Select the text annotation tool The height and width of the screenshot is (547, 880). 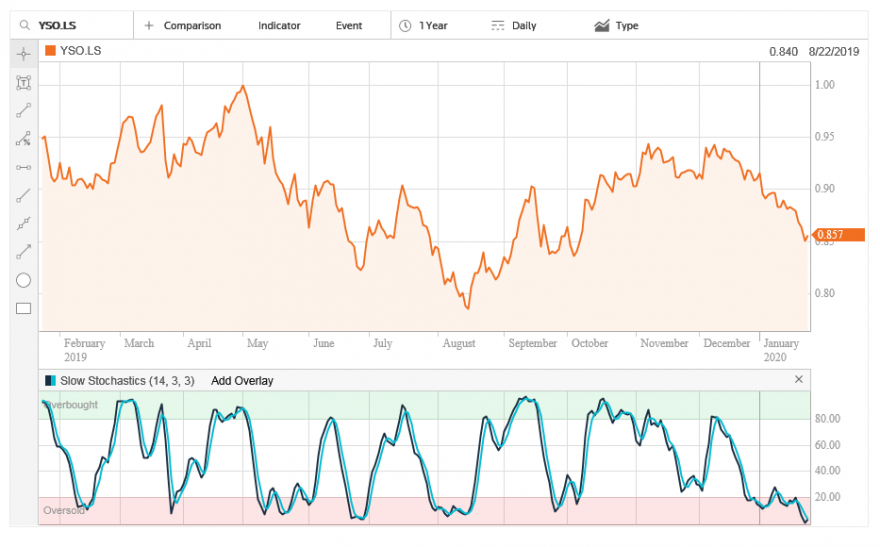(x=23, y=82)
